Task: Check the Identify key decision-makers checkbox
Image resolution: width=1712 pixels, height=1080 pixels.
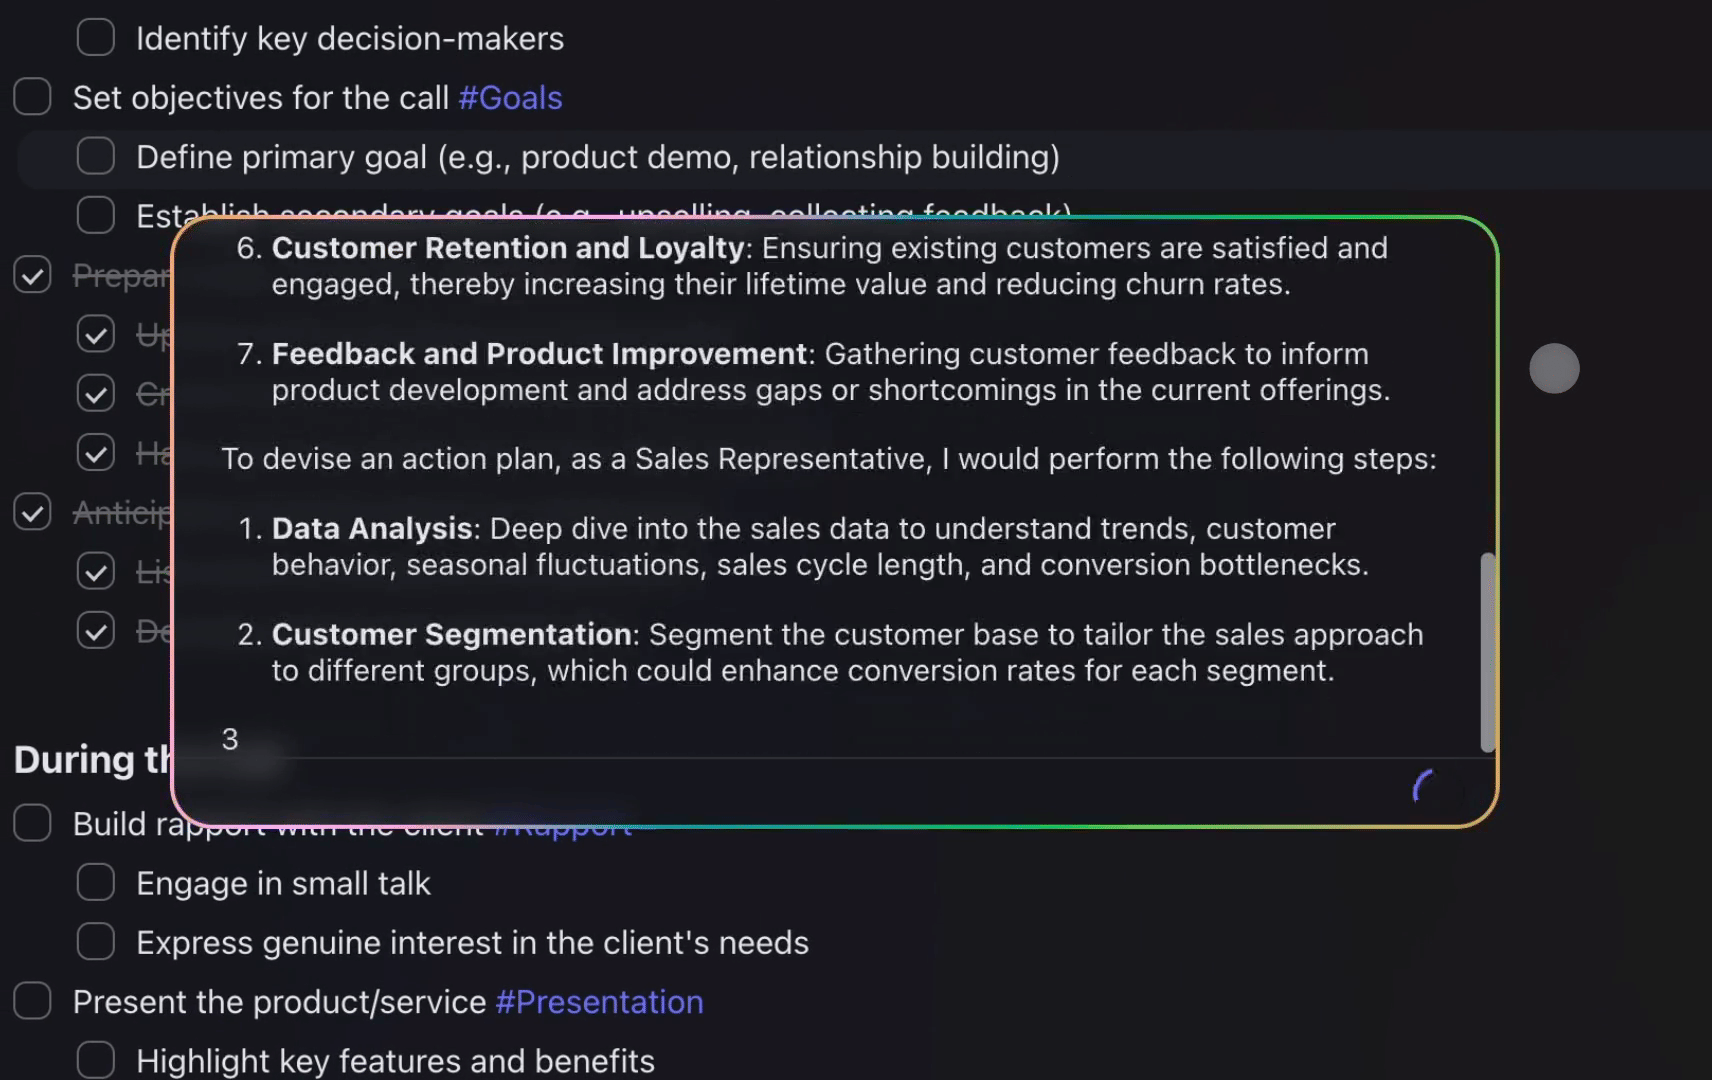Action: click(x=96, y=38)
